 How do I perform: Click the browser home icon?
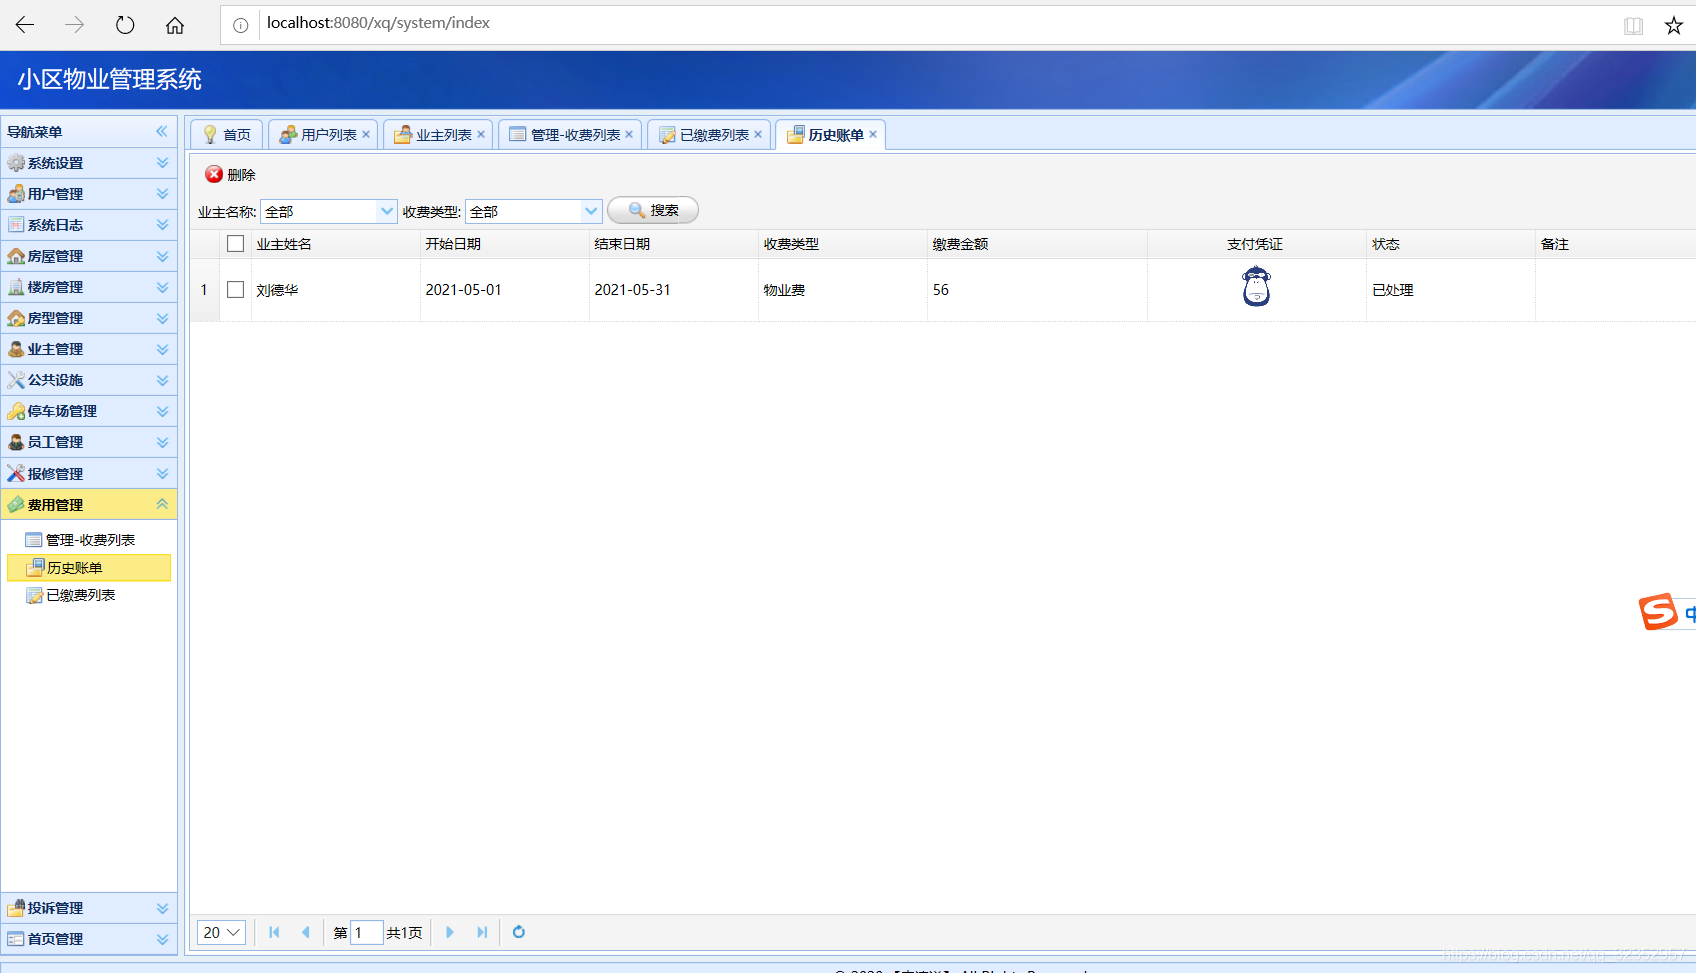tap(175, 25)
